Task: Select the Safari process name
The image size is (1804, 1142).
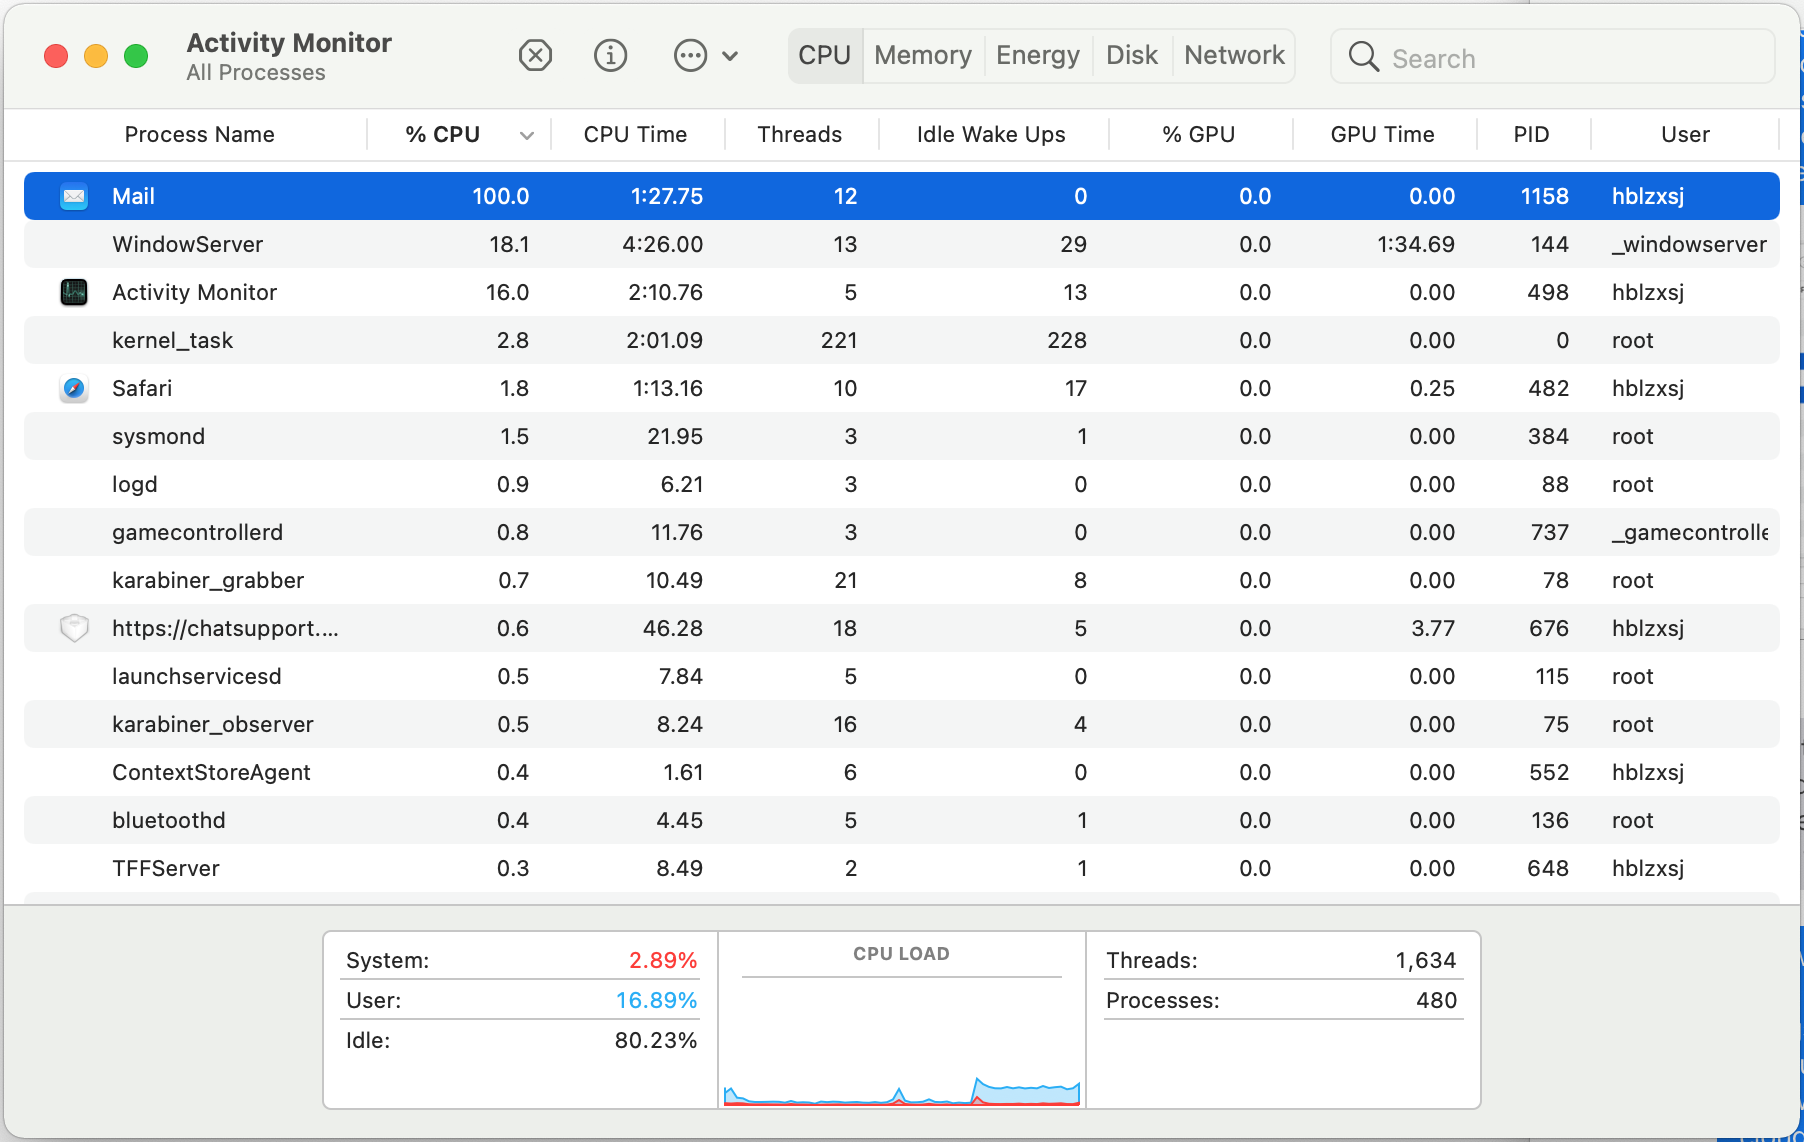Action: [142, 388]
